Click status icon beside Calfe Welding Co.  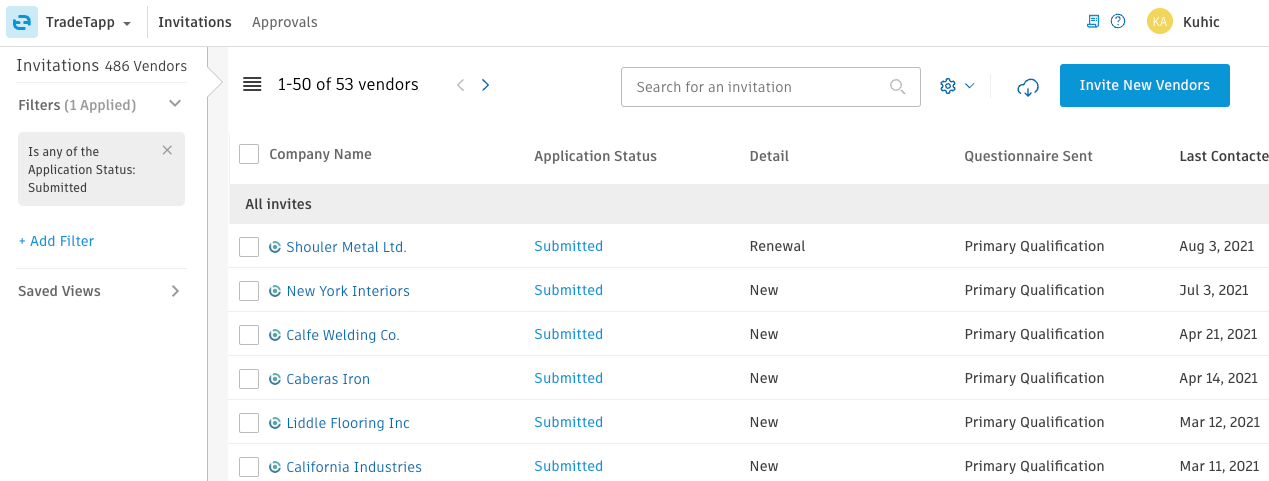pos(275,335)
